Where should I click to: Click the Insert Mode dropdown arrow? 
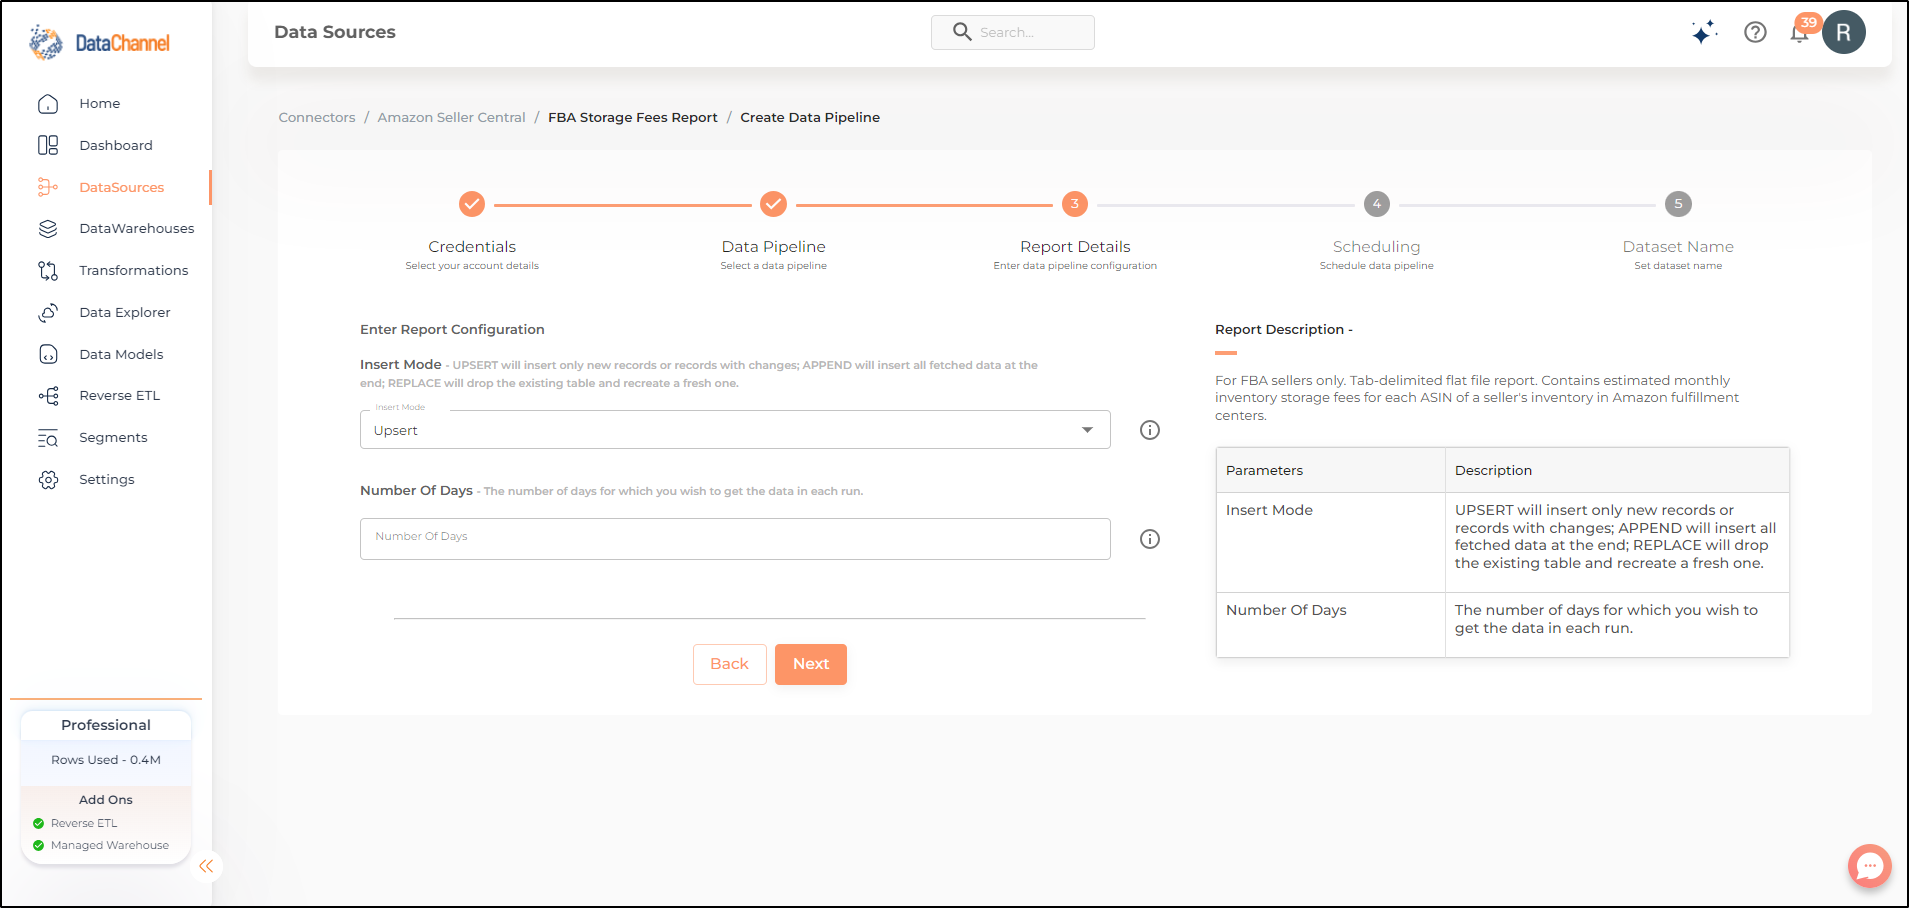point(1087,430)
